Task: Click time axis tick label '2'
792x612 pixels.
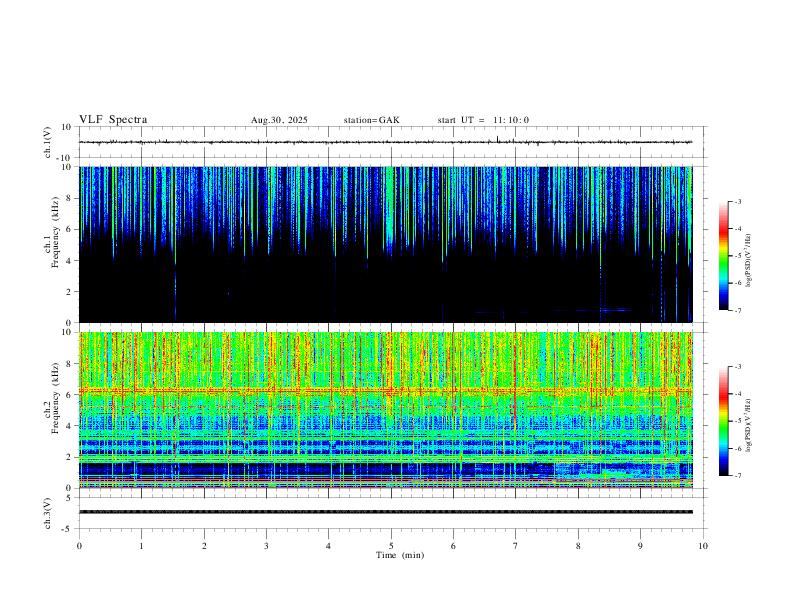Action: tap(204, 546)
